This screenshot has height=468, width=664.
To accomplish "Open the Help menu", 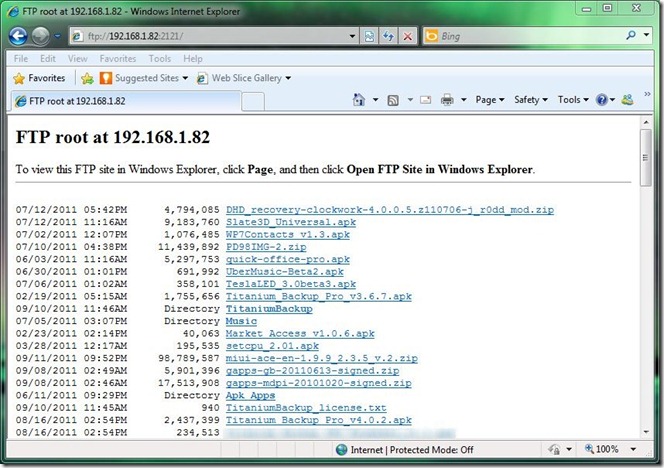I will (193, 58).
